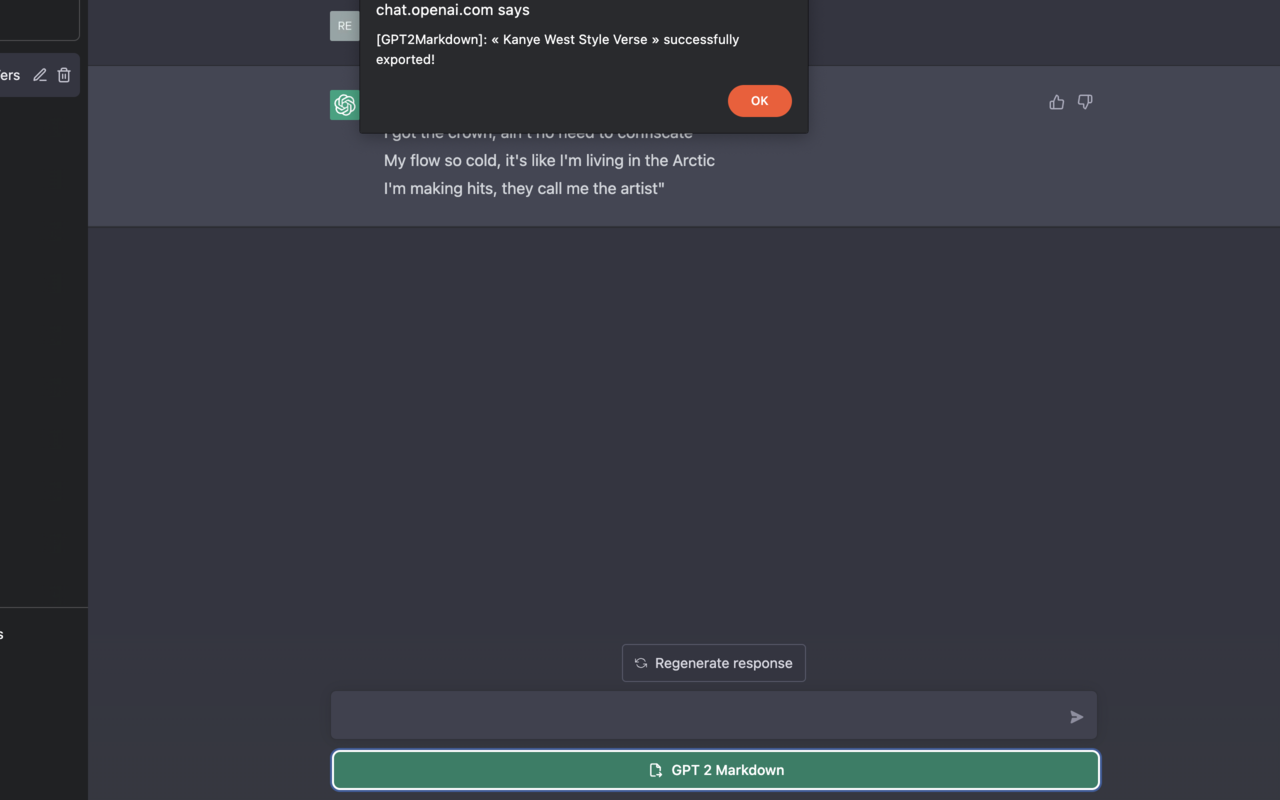Viewport: 1280px width, 800px height.
Task: Dismiss the export alert with OK
Action: [759, 101]
